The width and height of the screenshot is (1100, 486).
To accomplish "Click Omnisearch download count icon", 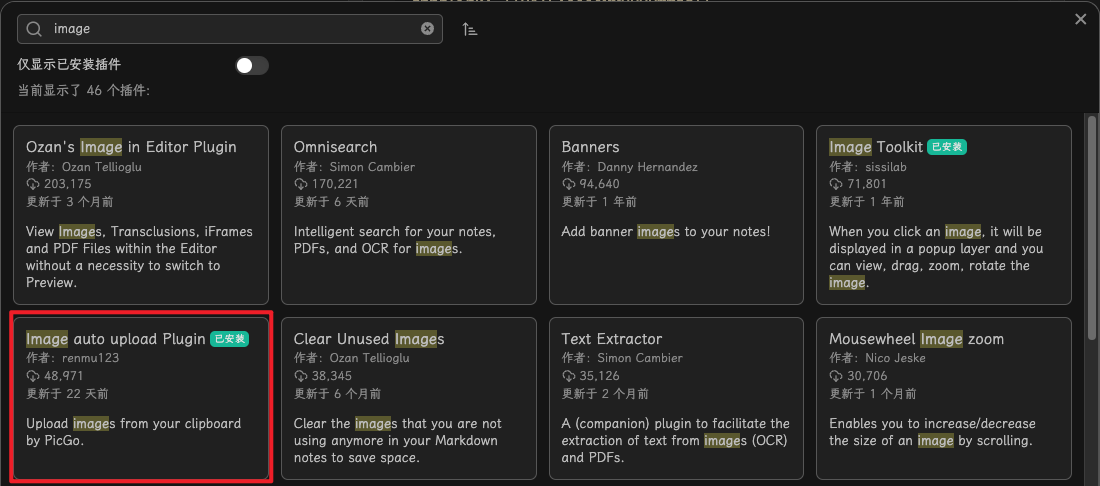I will click(301, 184).
